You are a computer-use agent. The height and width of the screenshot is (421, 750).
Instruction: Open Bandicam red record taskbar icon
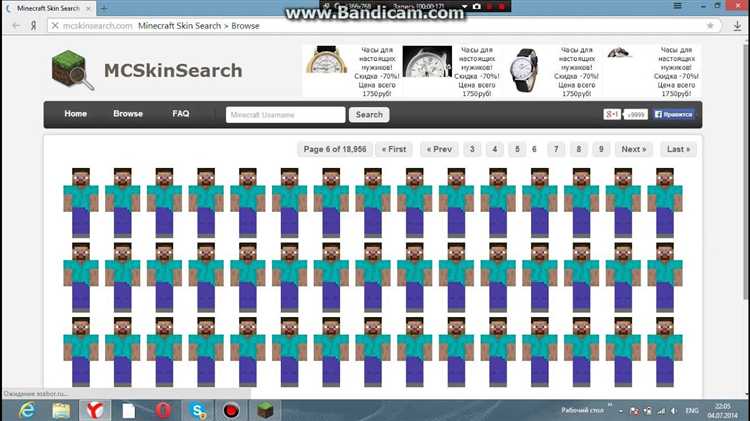tap(232, 410)
